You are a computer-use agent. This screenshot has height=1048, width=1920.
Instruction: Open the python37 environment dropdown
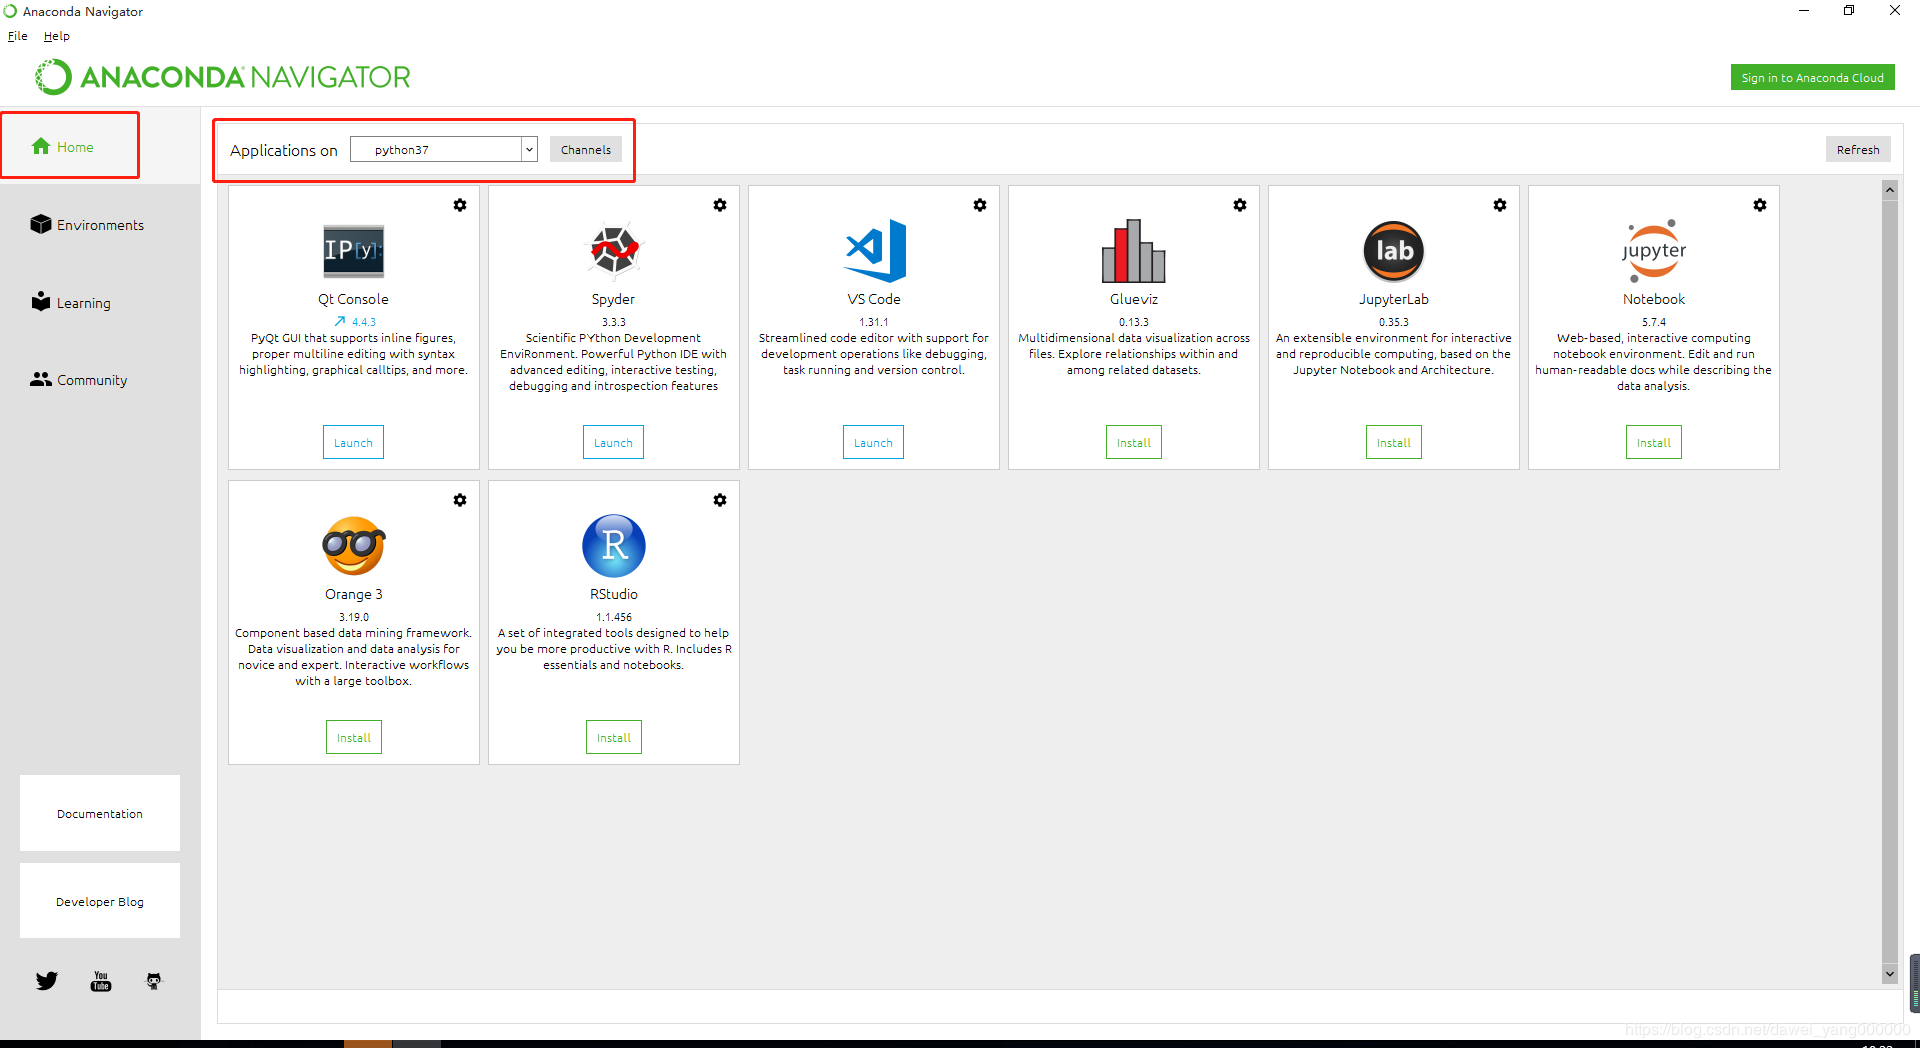pos(444,149)
